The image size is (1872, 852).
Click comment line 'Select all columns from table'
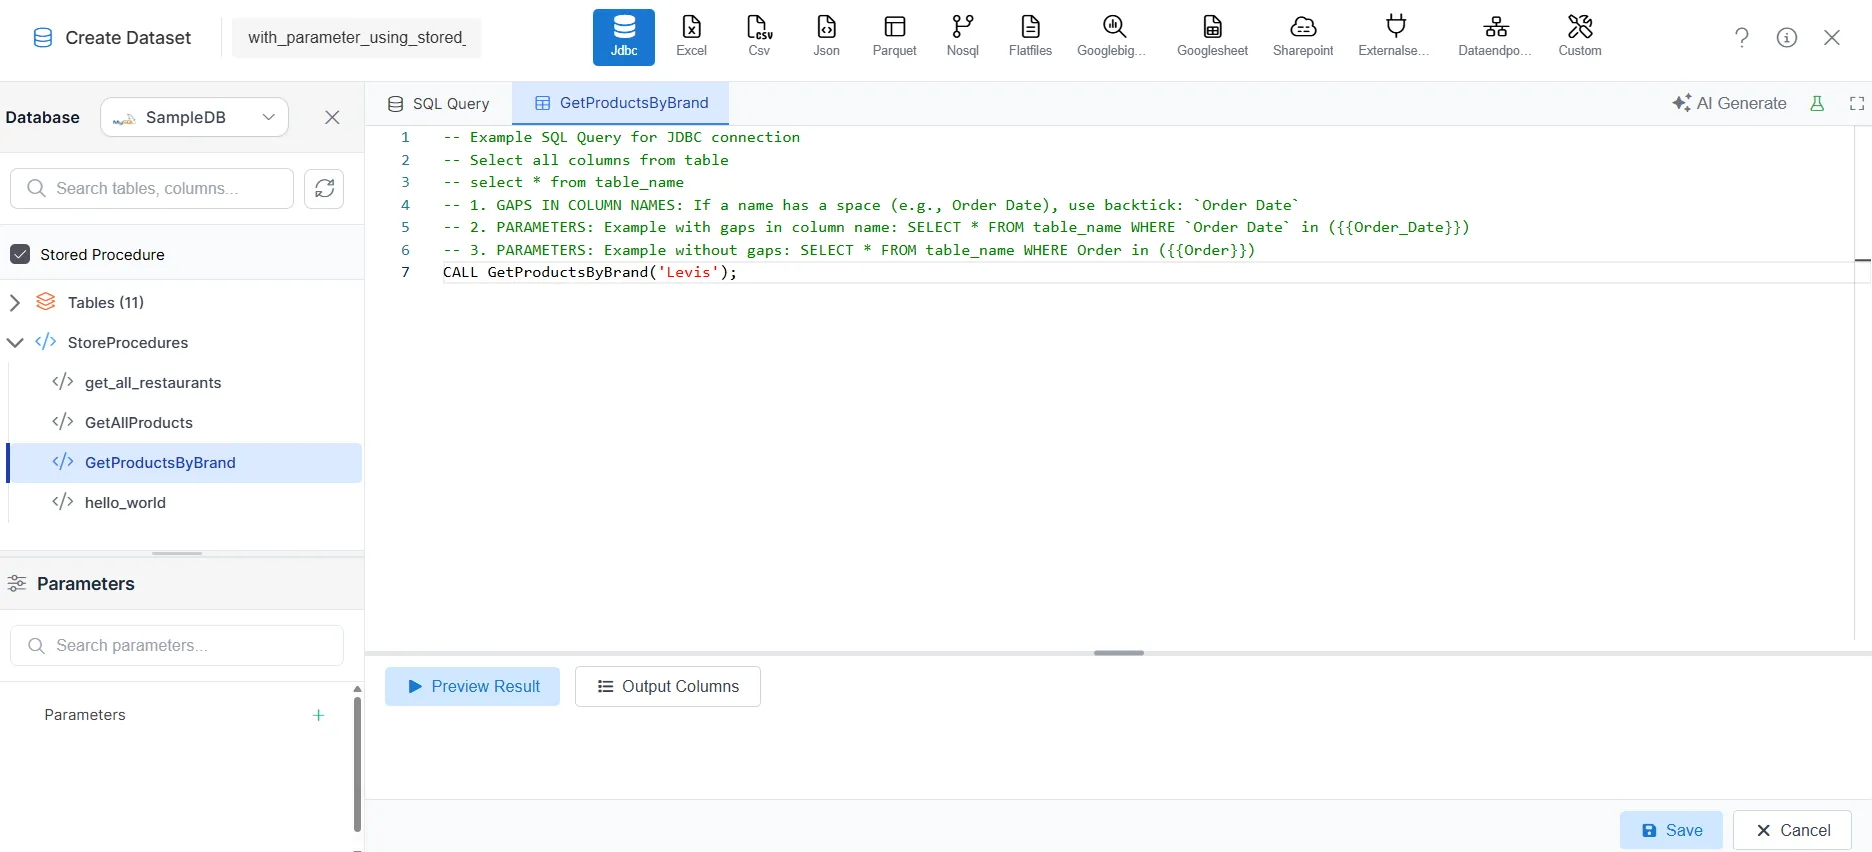tap(586, 160)
